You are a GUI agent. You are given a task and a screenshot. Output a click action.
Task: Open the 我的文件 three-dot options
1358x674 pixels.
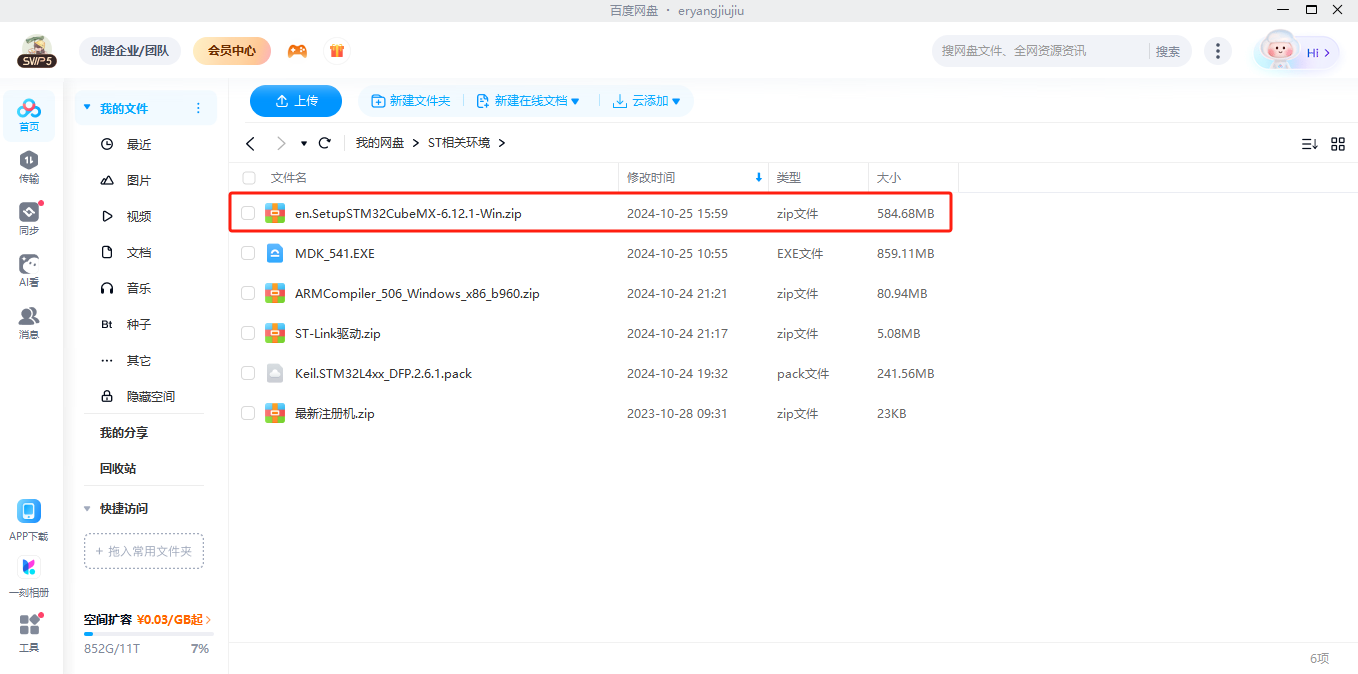[198, 108]
